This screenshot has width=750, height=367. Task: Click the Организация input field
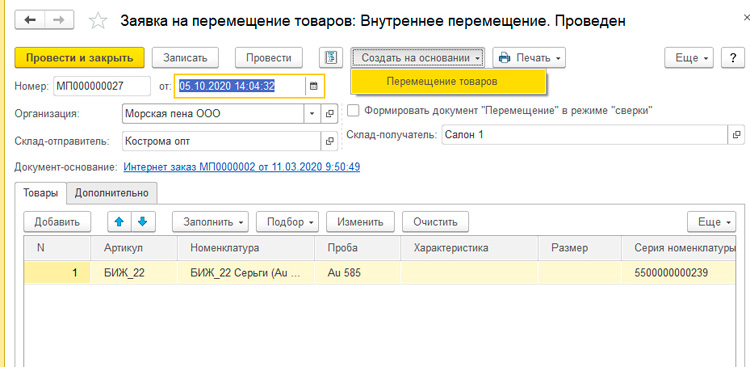coord(214,114)
